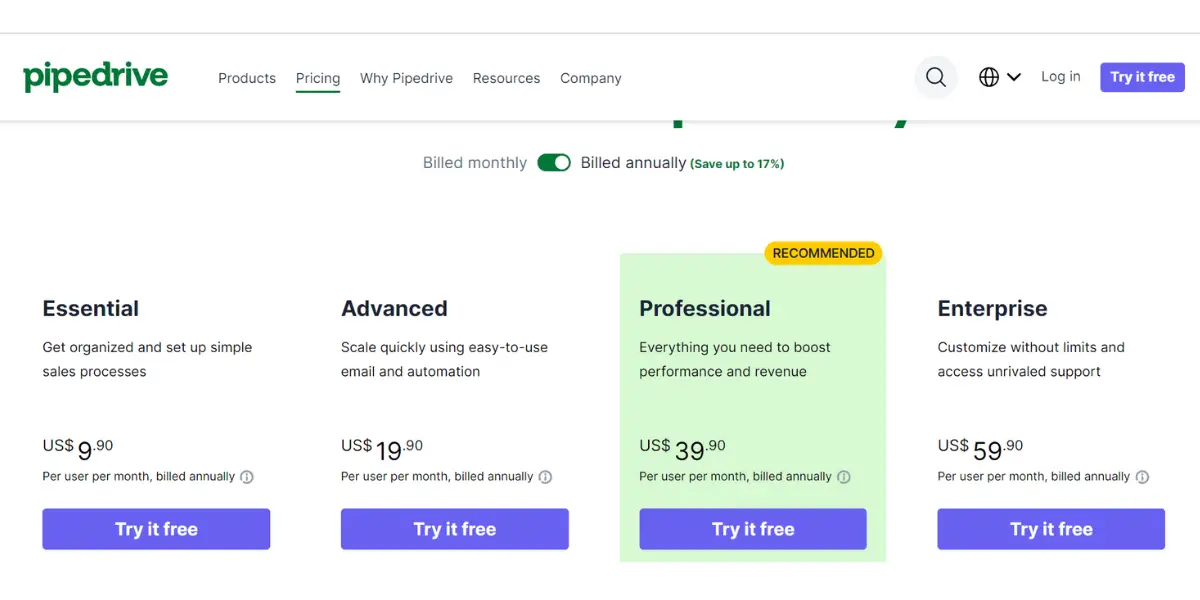The image size is (1200, 600).
Task: Start Enterprise plan with Try it free
Action: [1051, 529]
